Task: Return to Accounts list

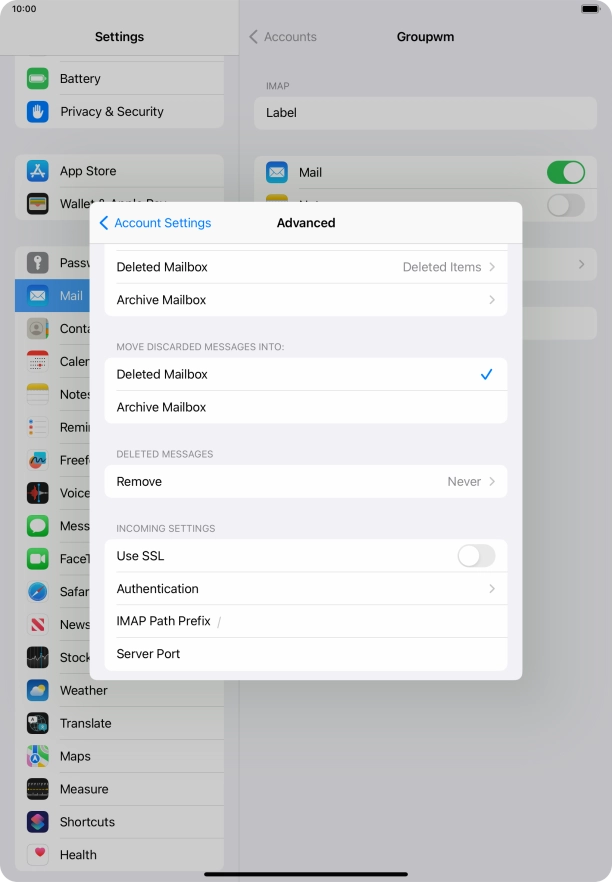Action: 283,37
